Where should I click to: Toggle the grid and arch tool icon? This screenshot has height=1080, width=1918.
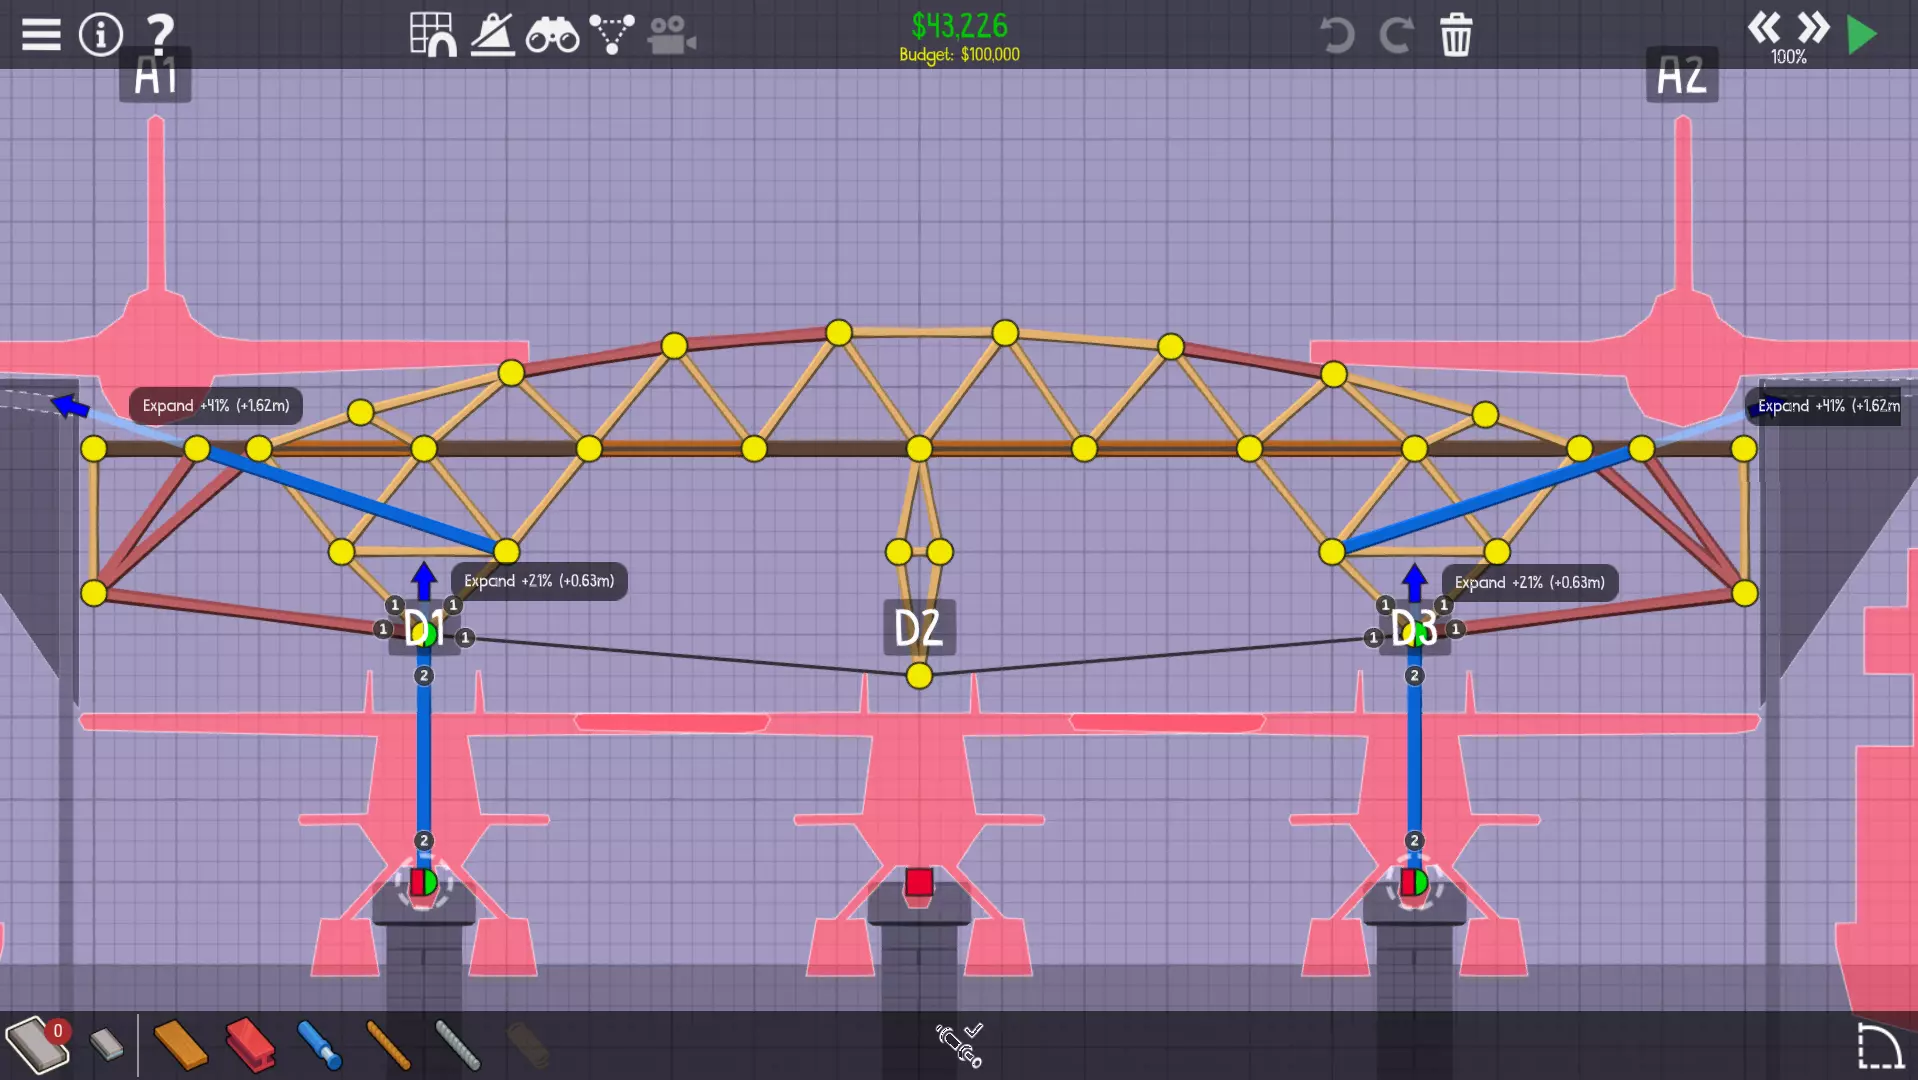pos(433,34)
